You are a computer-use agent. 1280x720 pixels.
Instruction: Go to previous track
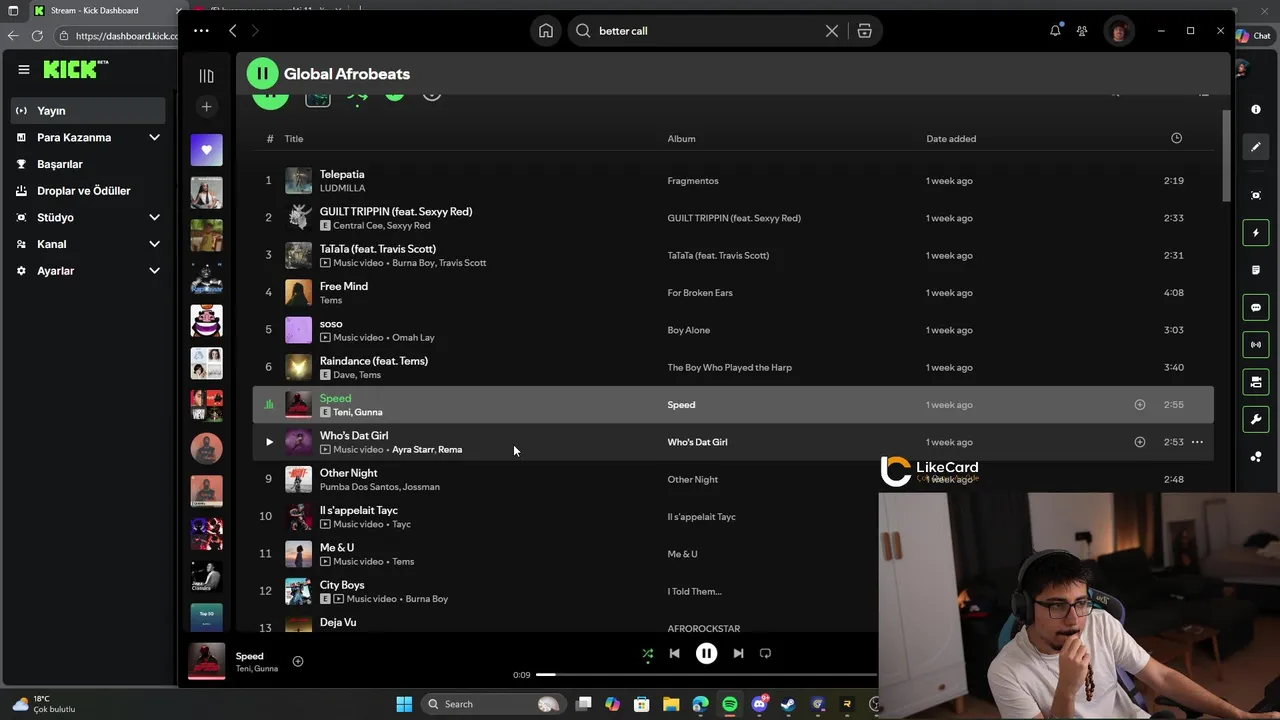tap(674, 654)
